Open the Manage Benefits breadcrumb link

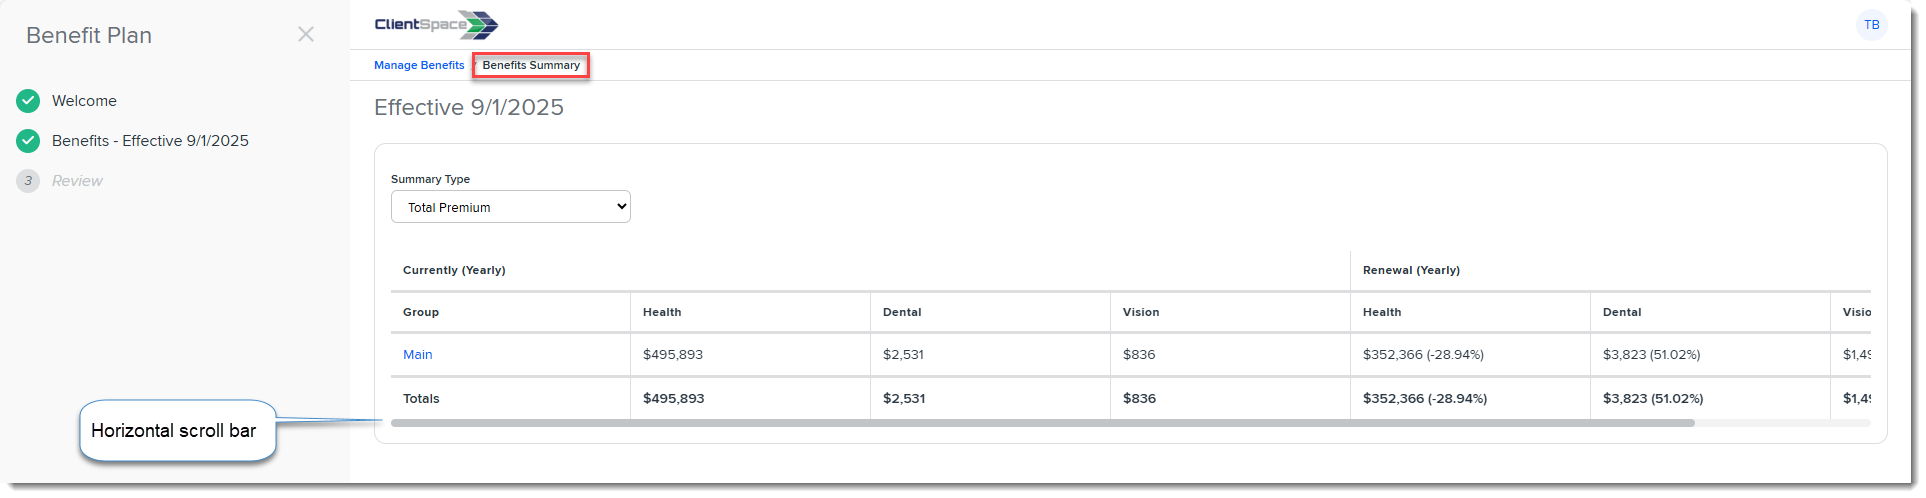tap(419, 65)
